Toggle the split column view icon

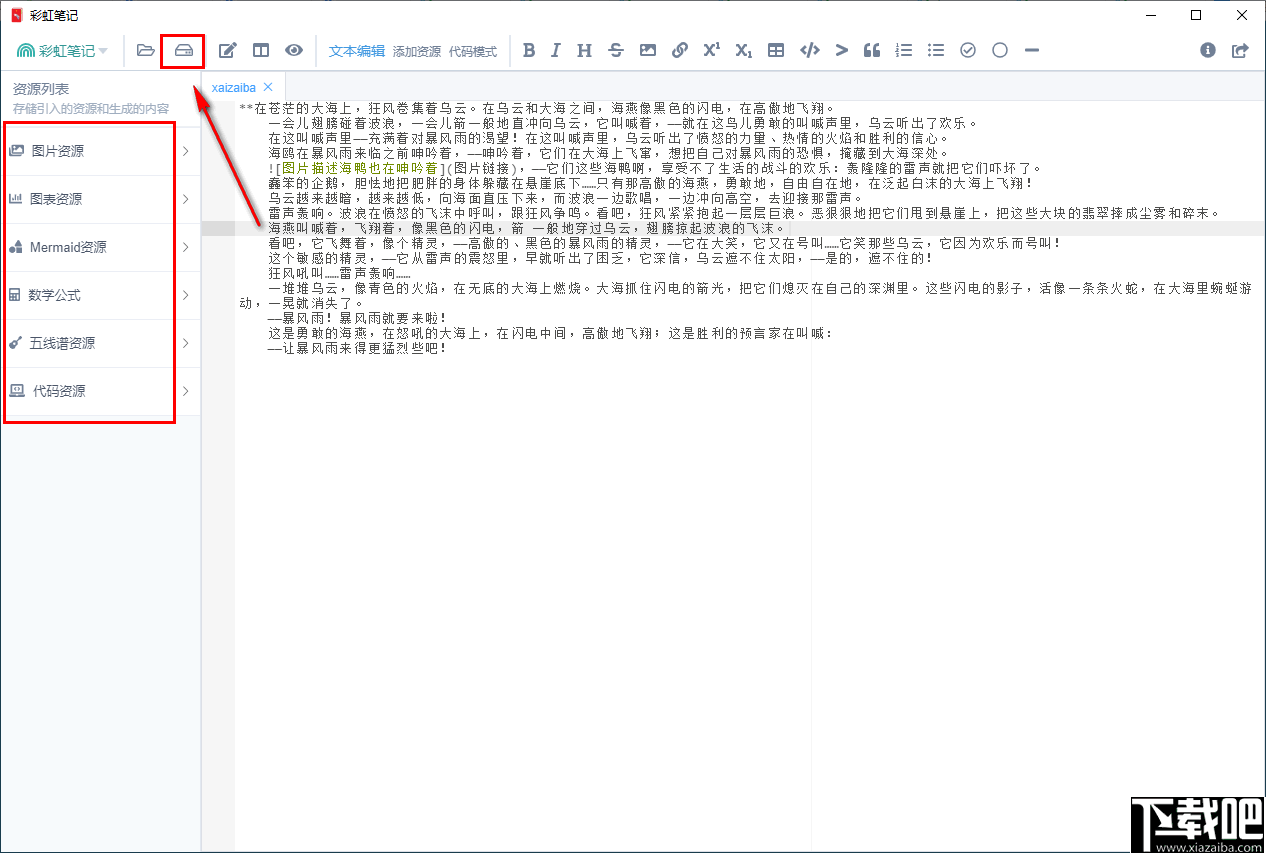point(261,50)
